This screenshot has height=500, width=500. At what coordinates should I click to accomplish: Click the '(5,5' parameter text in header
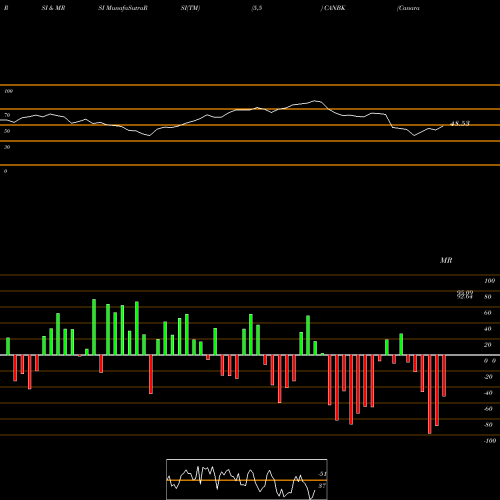coord(257,8)
